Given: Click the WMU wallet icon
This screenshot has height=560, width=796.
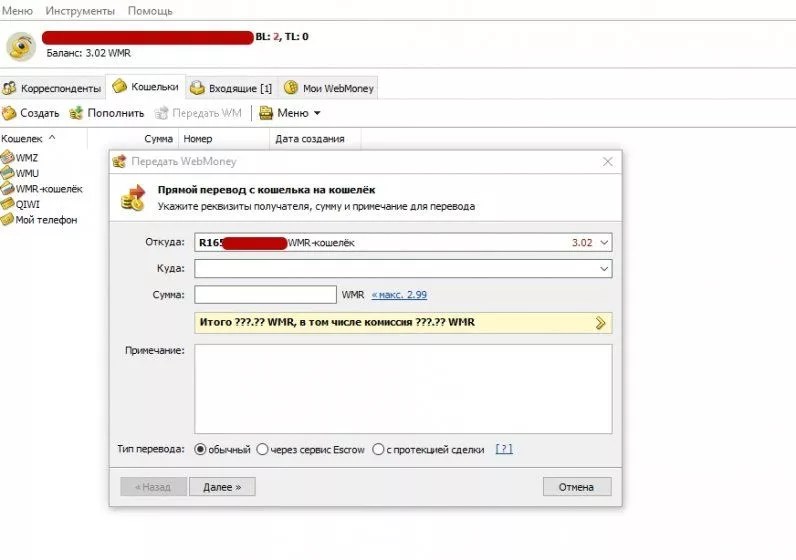Looking at the screenshot, I should 7,173.
